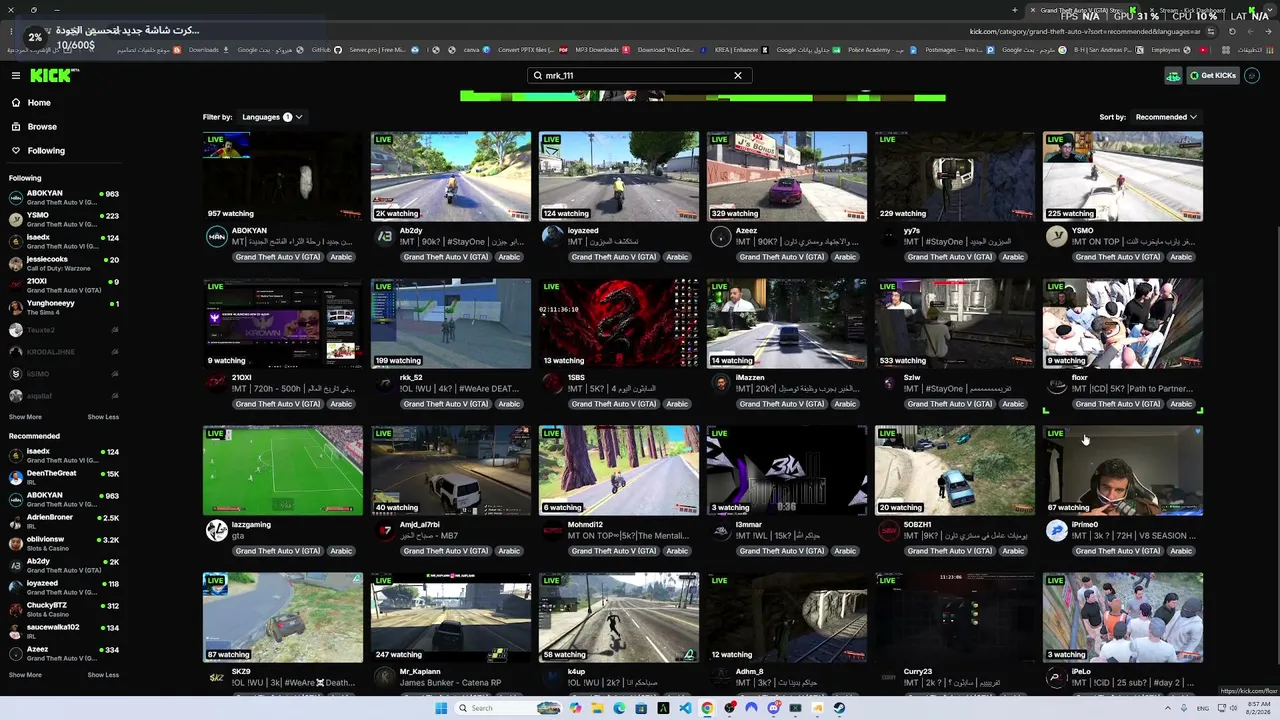Click iMazzen's avatar below the stream thumbnail
This screenshot has width=1280, height=720.
(x=720, y=383)
